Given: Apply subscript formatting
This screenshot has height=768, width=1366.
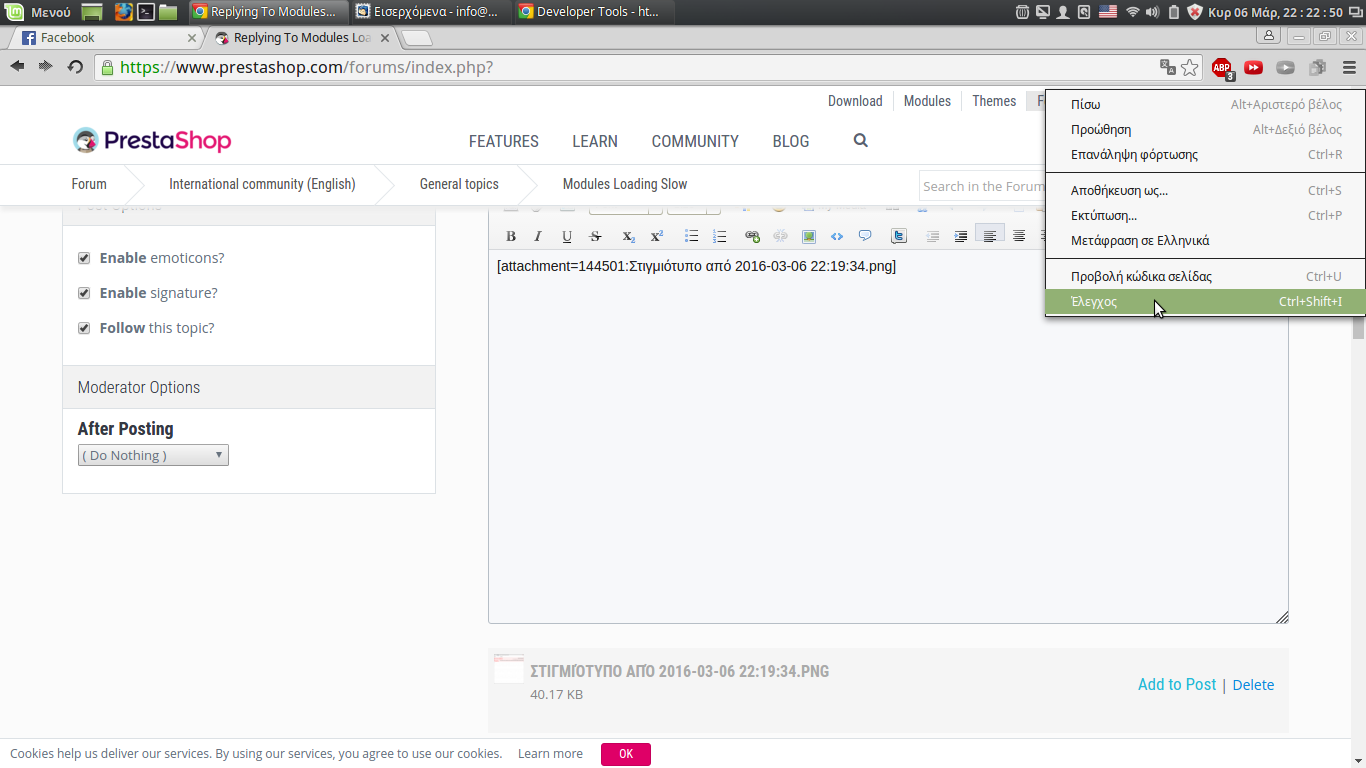Looking at the screenshot, I should coord(629,236).
